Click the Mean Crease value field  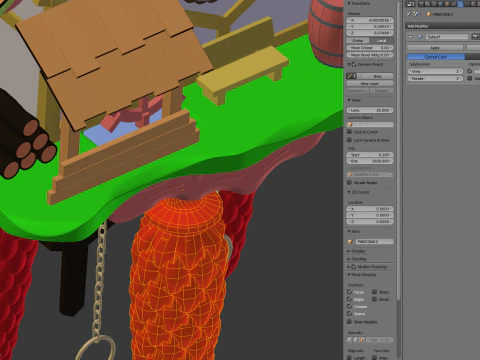point(370,48)
